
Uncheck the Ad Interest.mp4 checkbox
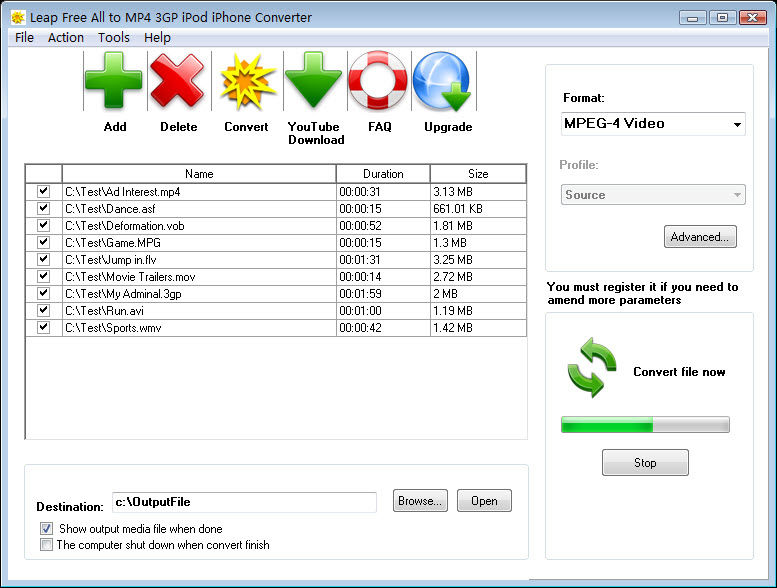[x=44, y=192]
